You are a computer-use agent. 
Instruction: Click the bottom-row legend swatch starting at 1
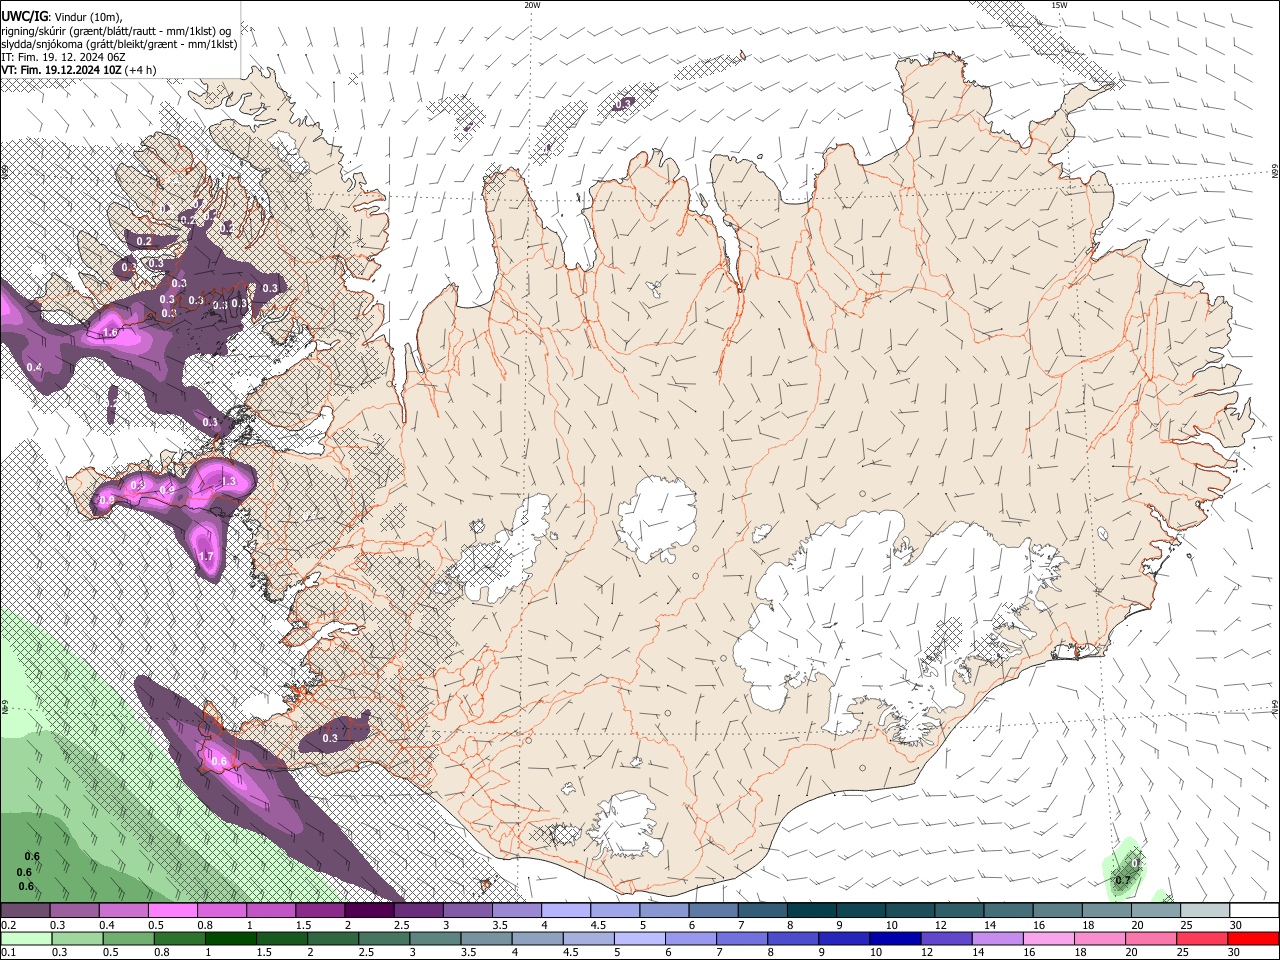229,939
